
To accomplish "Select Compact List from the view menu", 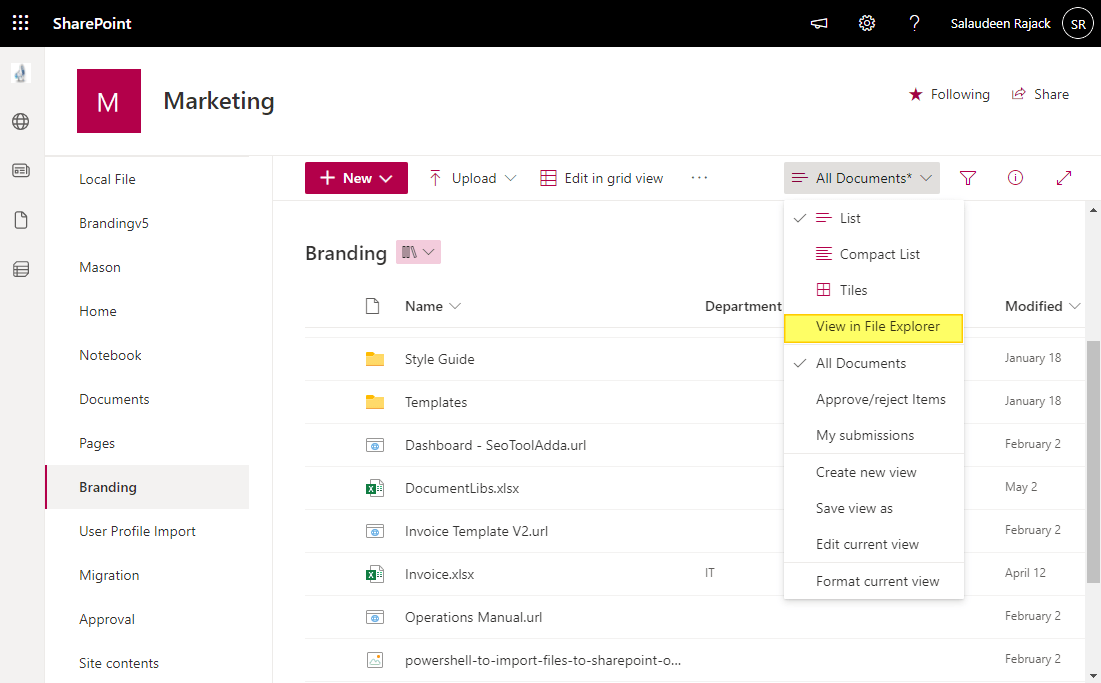I will (x=873, y=254).
